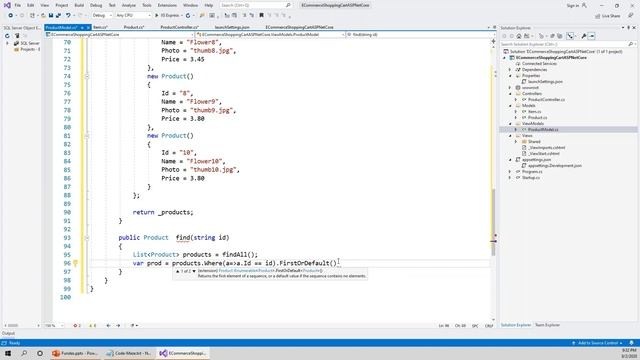This screenshot has width=640, height=360.
Task: Close the ProductModel.cs tab
Action: click(88, 27)
